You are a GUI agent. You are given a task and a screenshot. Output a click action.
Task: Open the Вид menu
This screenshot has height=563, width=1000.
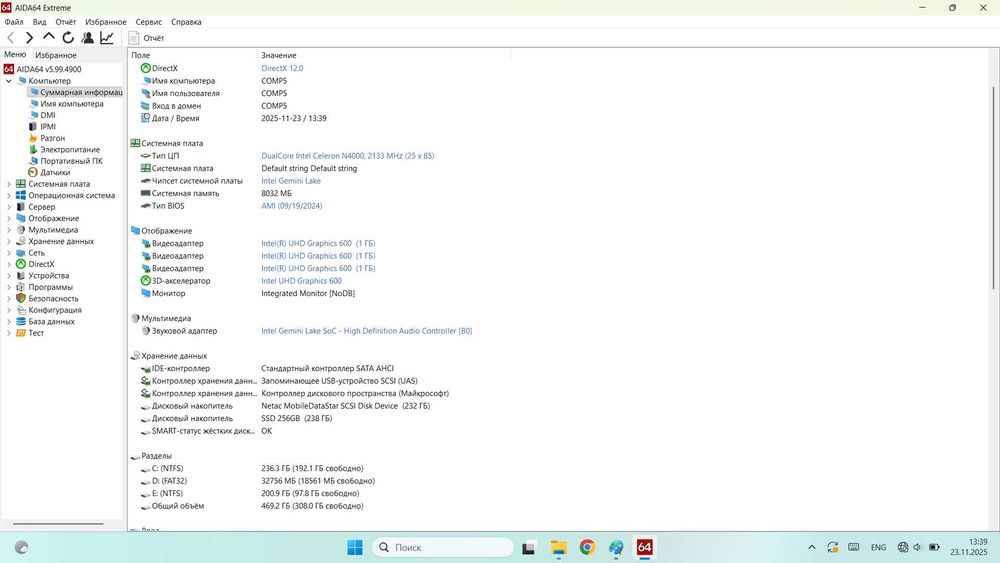click(x=40, y=22)
